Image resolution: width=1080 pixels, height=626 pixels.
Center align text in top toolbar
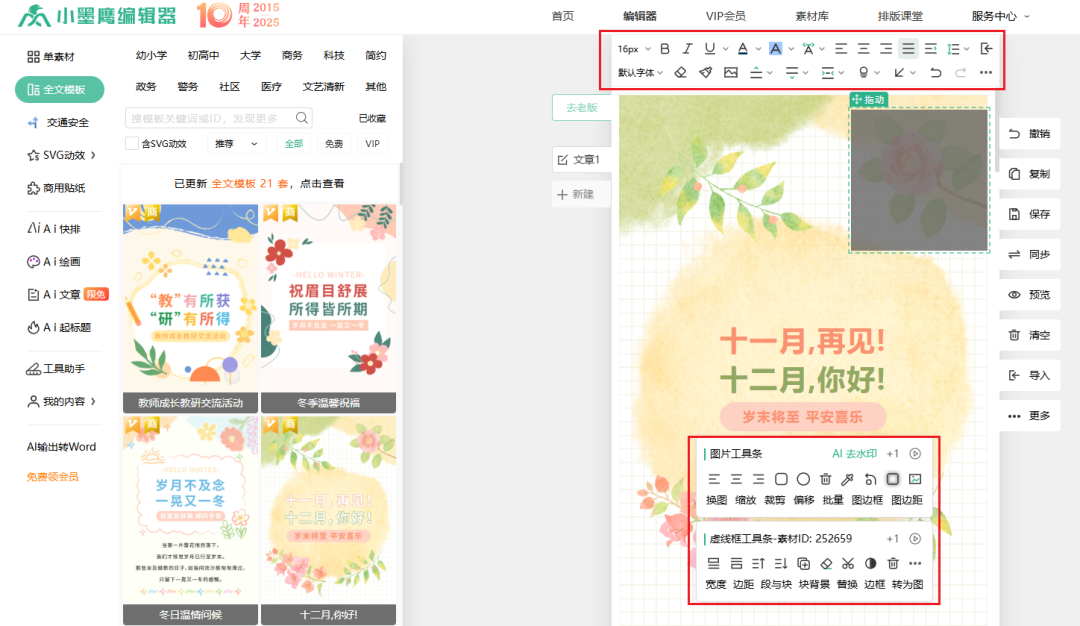864,49
